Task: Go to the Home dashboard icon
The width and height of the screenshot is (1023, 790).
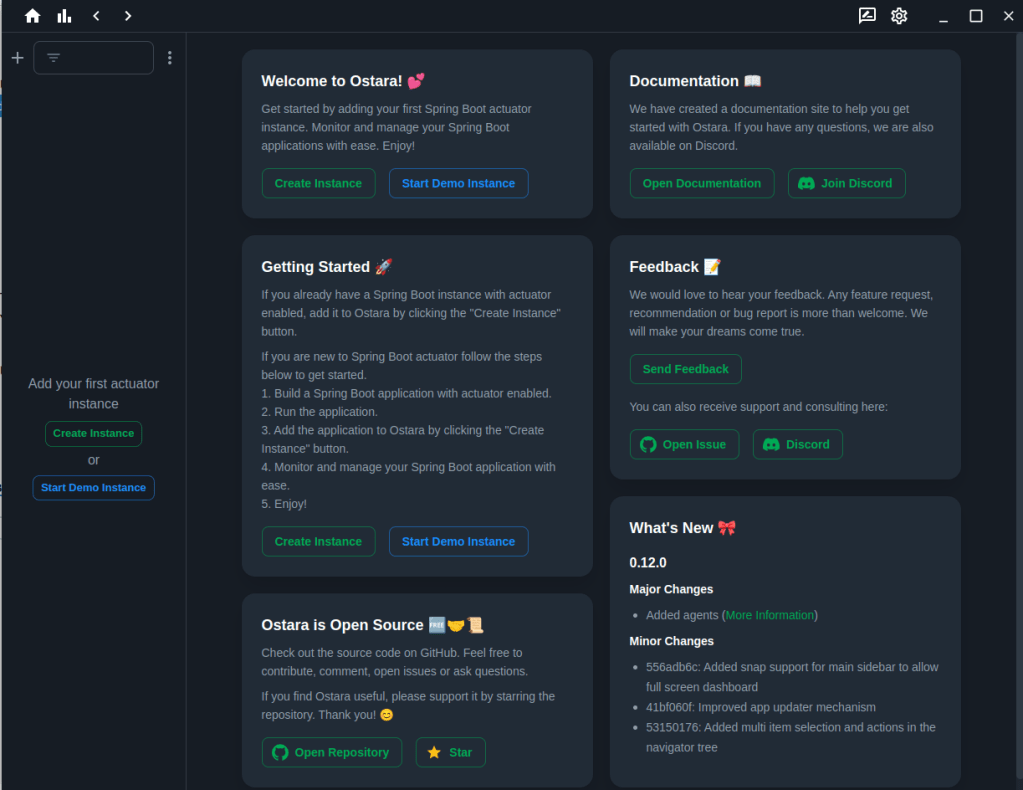Action: (x=33, y=16)
